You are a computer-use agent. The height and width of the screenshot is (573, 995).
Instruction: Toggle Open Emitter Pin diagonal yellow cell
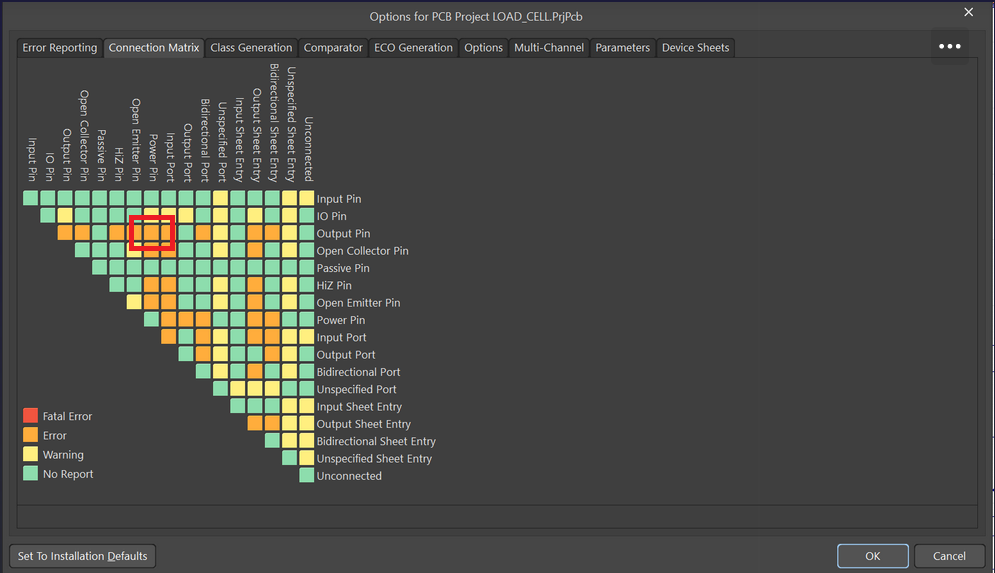(134, 302)
